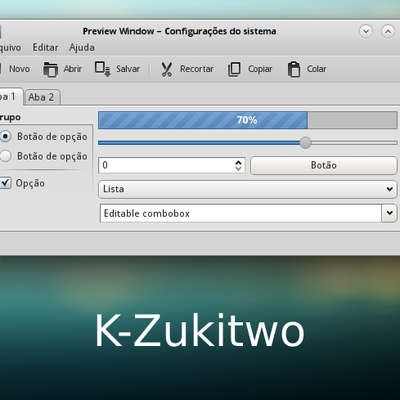Viewport: 400px width, 400px height.
Task: Click the Colar toolbar label
Action: pyautogui.click(x=317, y=69)
